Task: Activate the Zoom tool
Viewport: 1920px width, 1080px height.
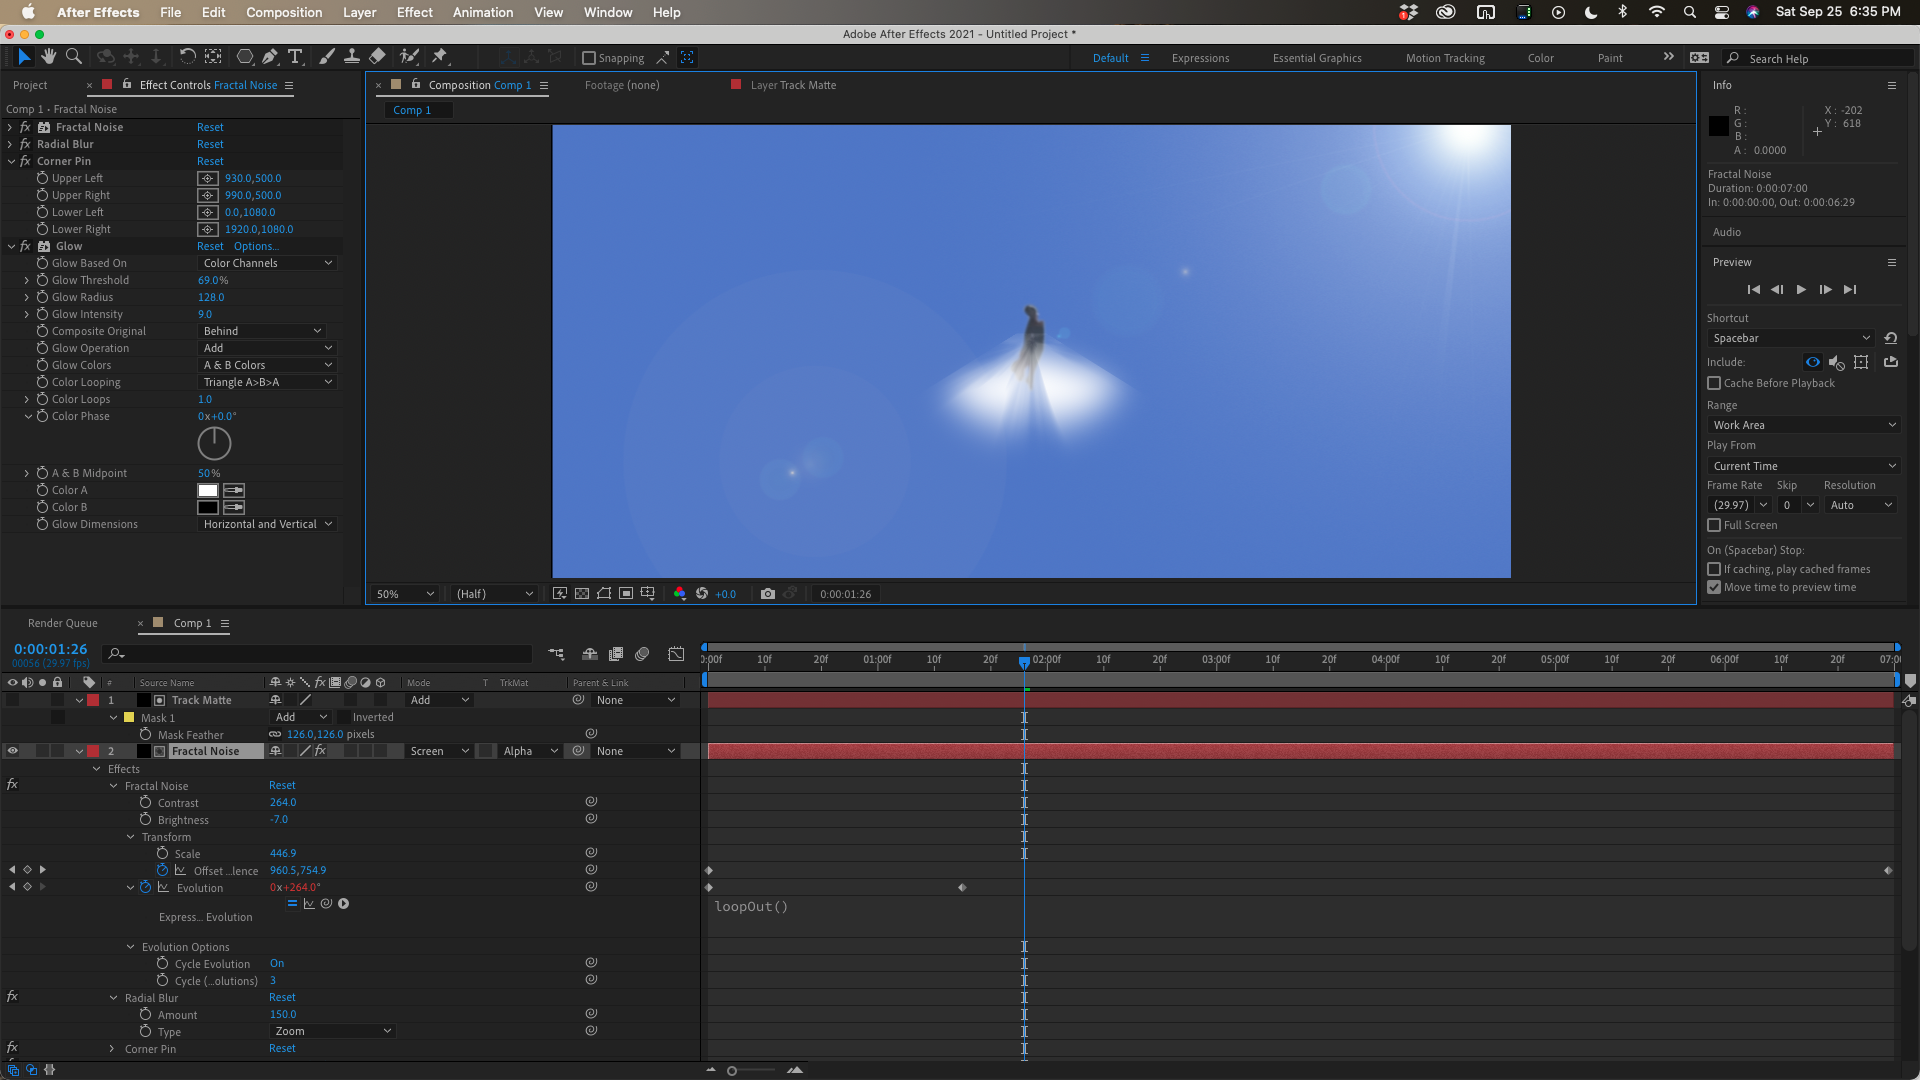Action: [73, 57]
